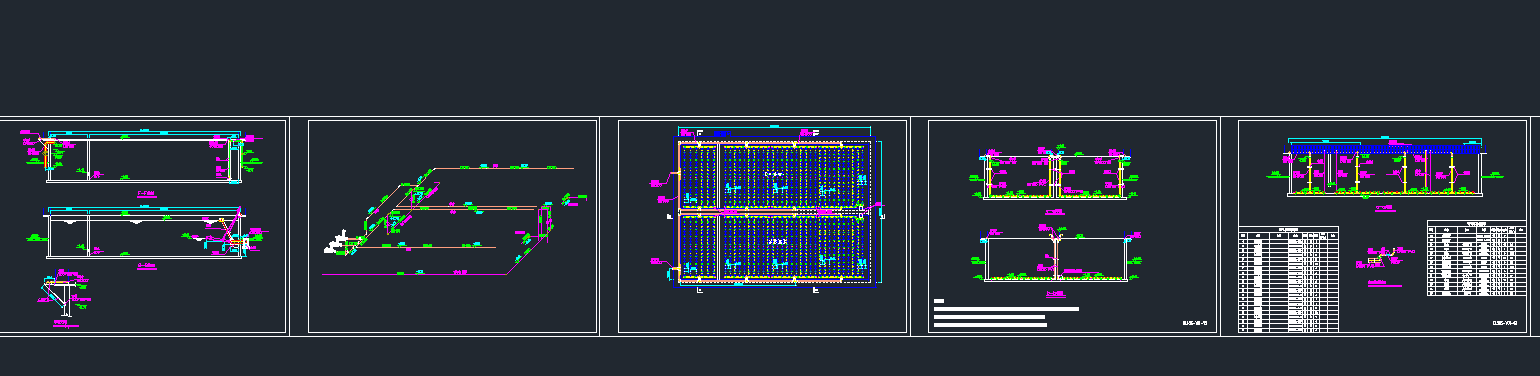Click the fourth sheet drawing number label
Viewport: 1540px width, 376px height.
(x=1195, y=323)
